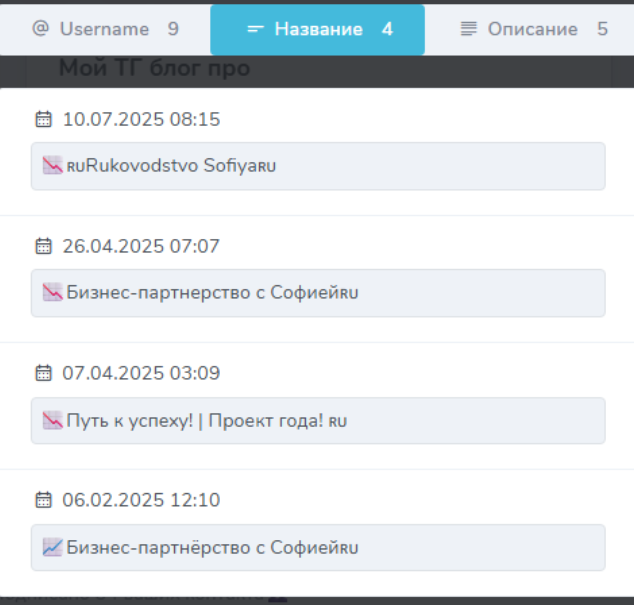Click the calendar icon beside 26.04.2025 07:07
Screen dimensions: 634x605
click(43, 246)
